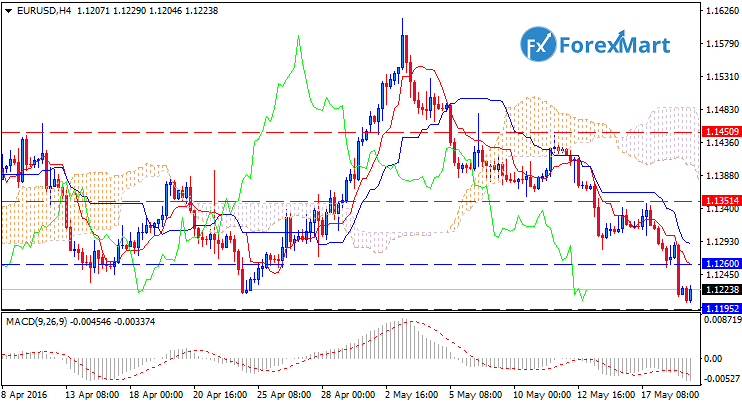Click the 0.008719 value on MACD scale
Viewport: 742px width, 406px height.
(x=720, y=320)
